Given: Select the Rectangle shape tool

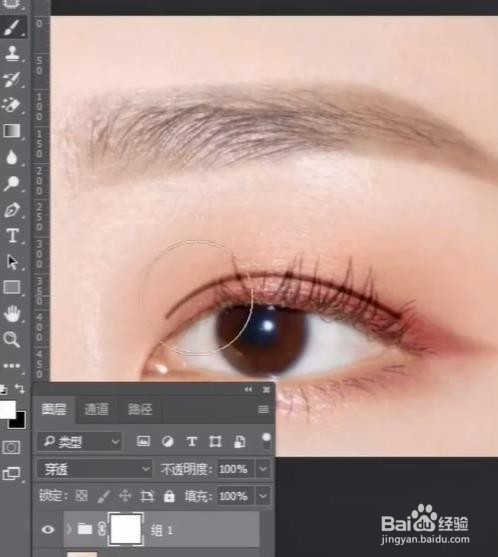Looking at the screenshot, I should (x=12, y=287).
